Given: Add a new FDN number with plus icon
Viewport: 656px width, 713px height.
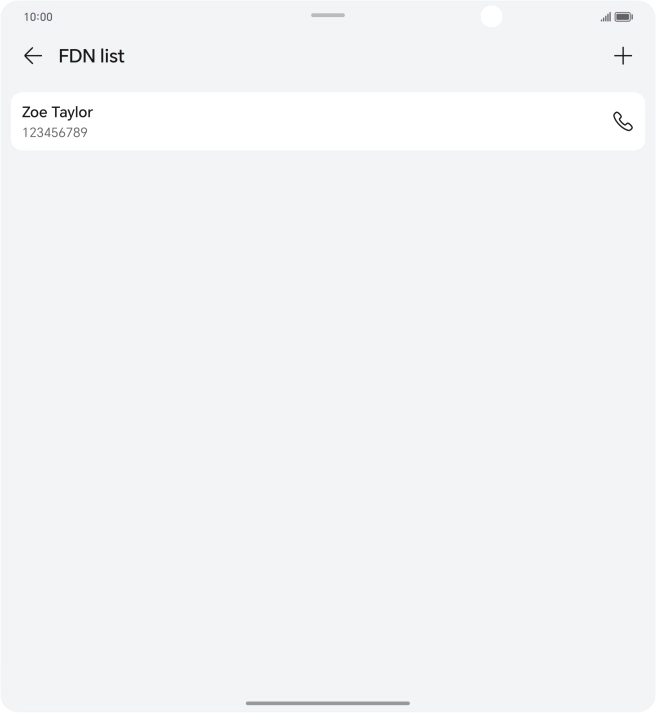Looking at the screenshot, I should [623, 56].
